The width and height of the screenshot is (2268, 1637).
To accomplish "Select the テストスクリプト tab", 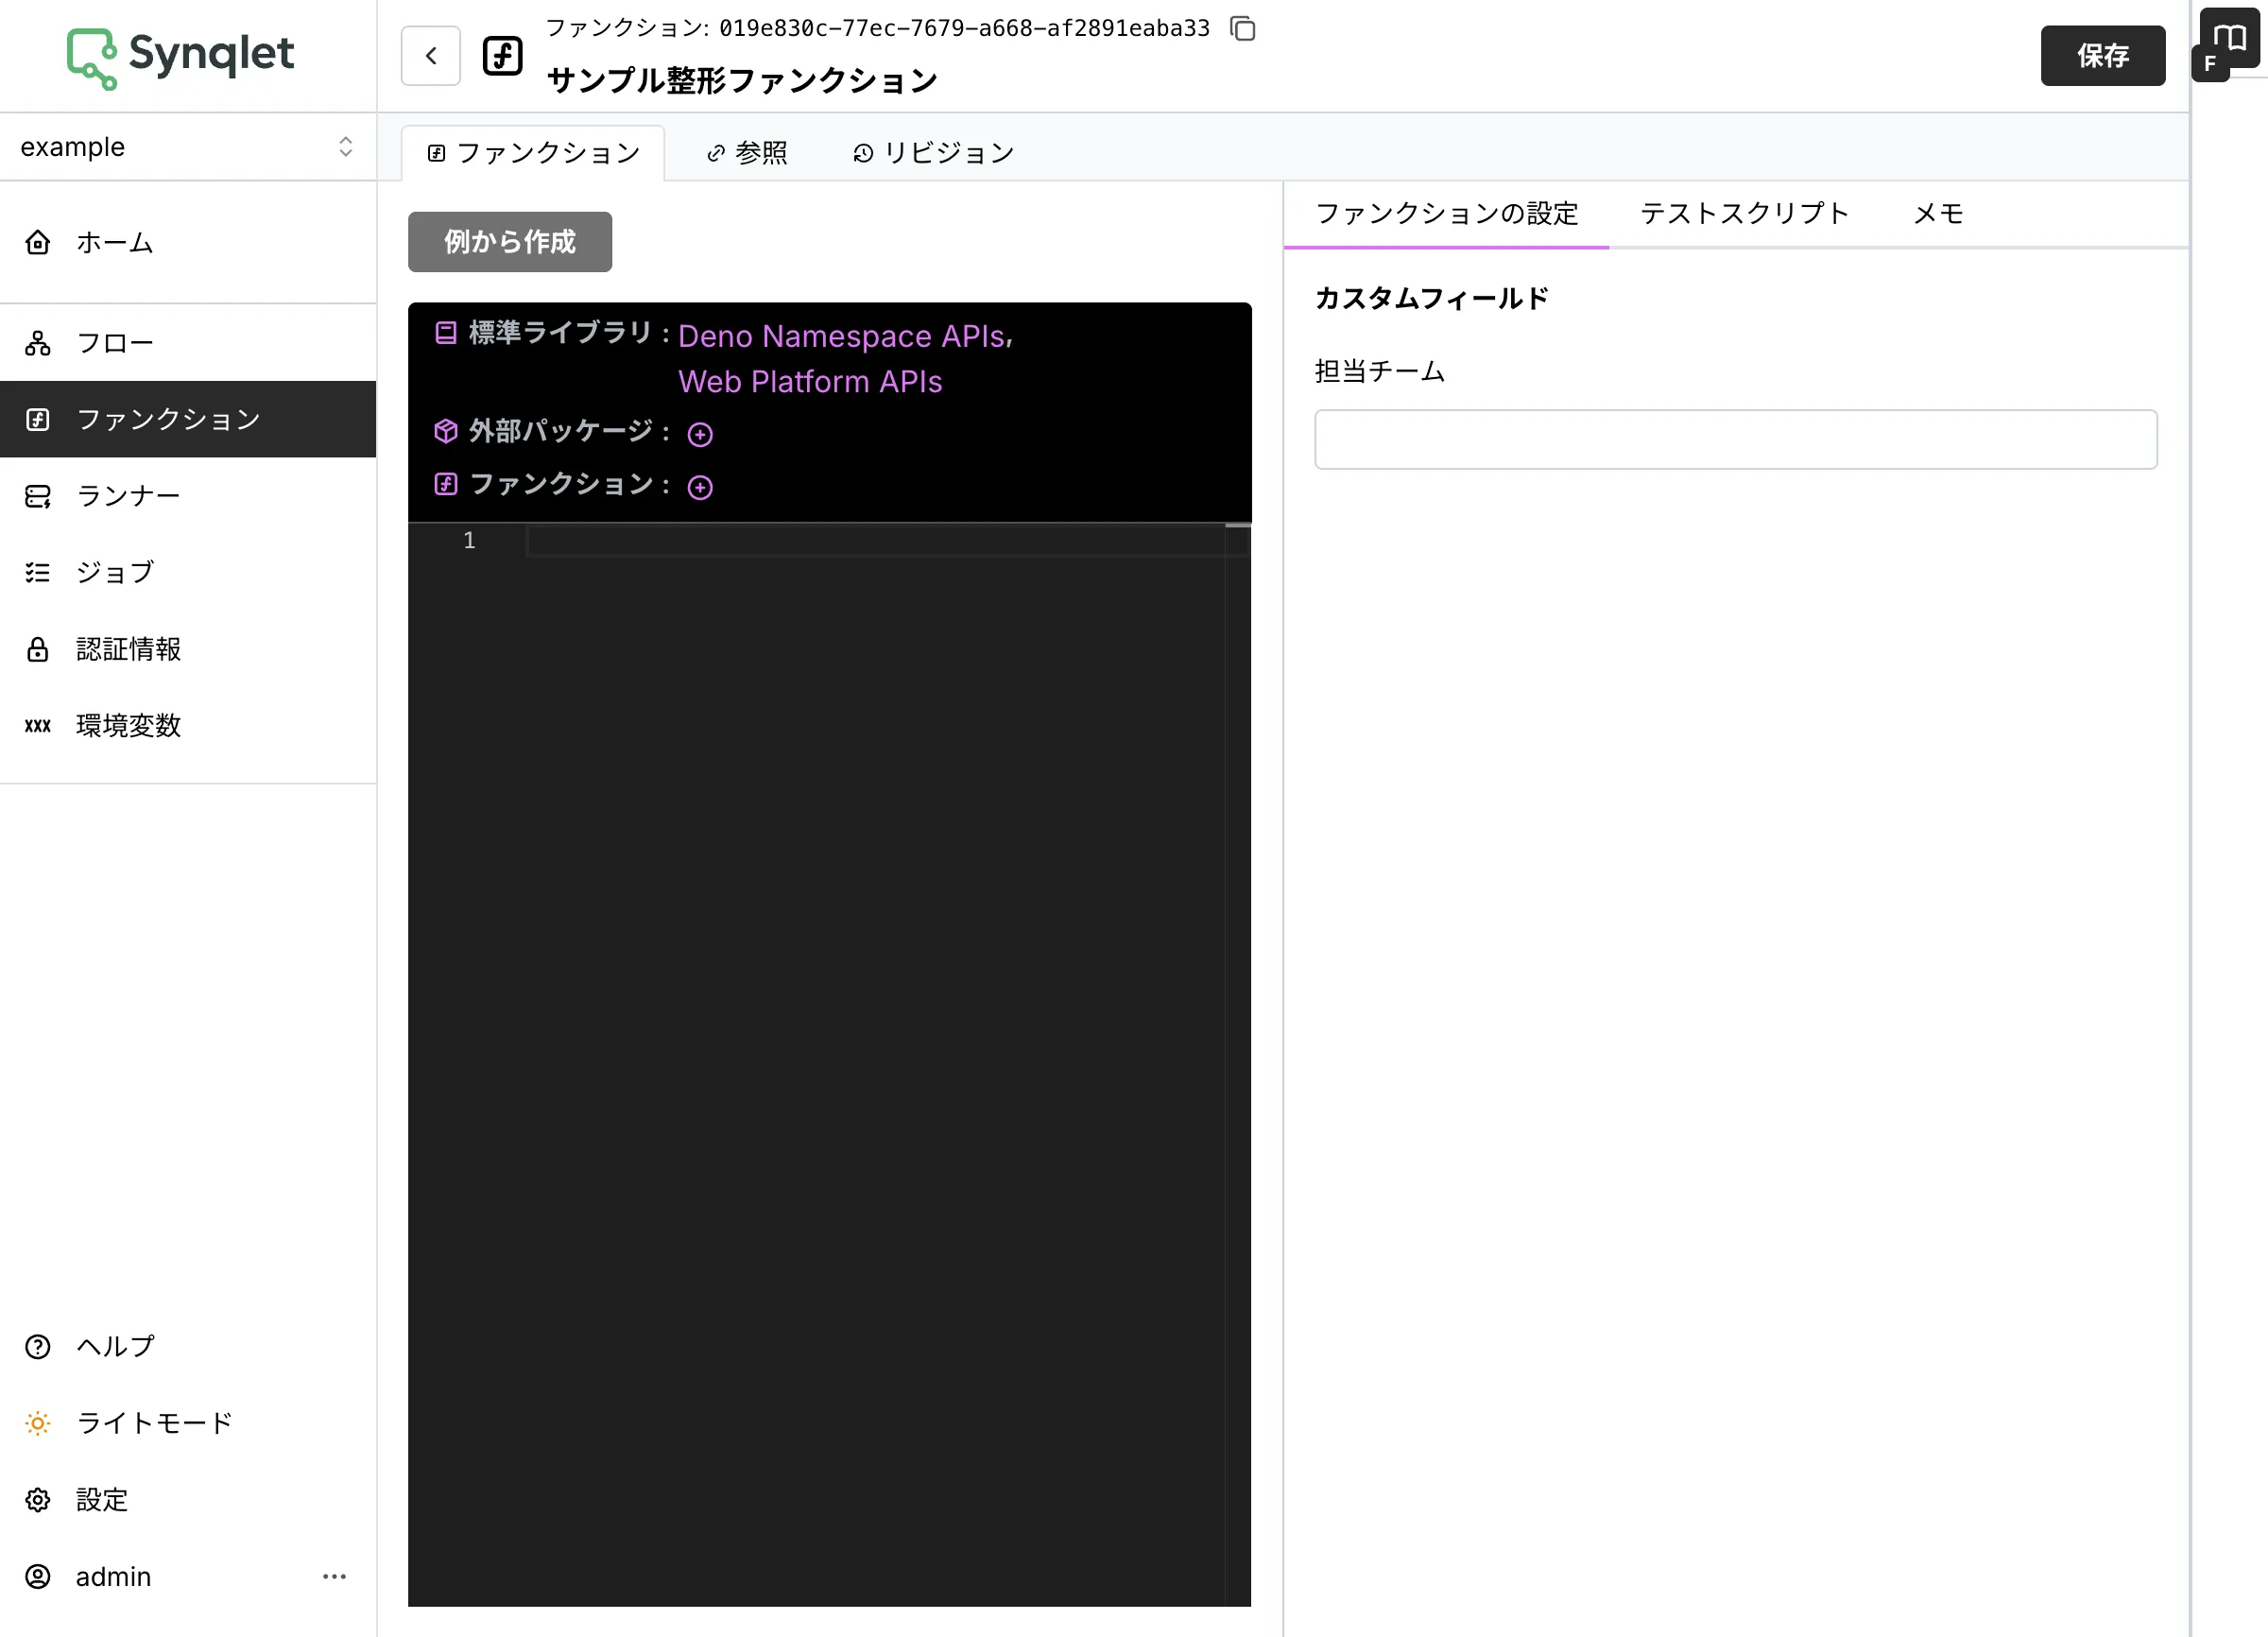I will pos(1744,214).
